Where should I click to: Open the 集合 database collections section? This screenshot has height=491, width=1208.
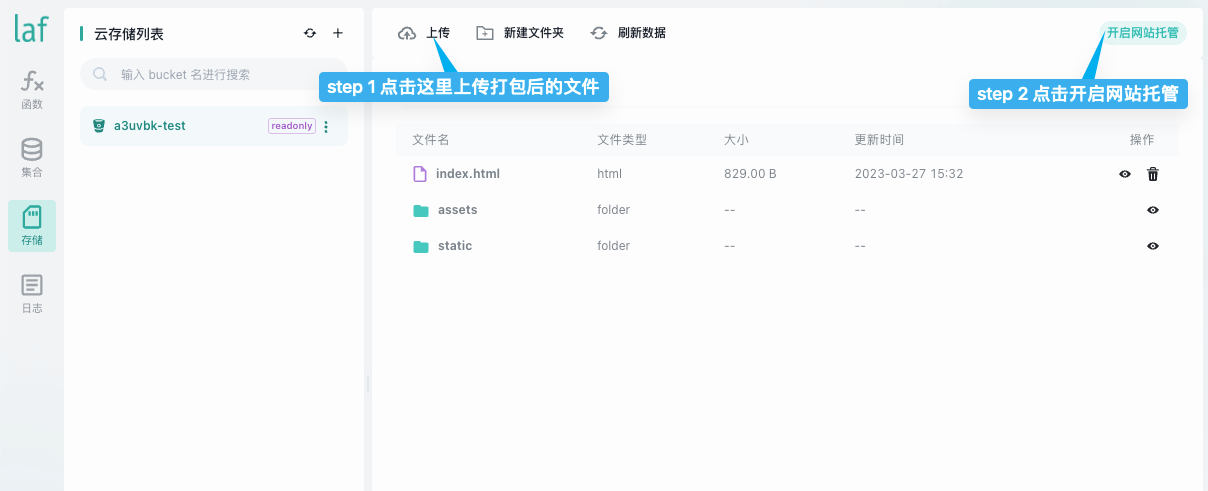pyautogui.click(x=32, y=158)
